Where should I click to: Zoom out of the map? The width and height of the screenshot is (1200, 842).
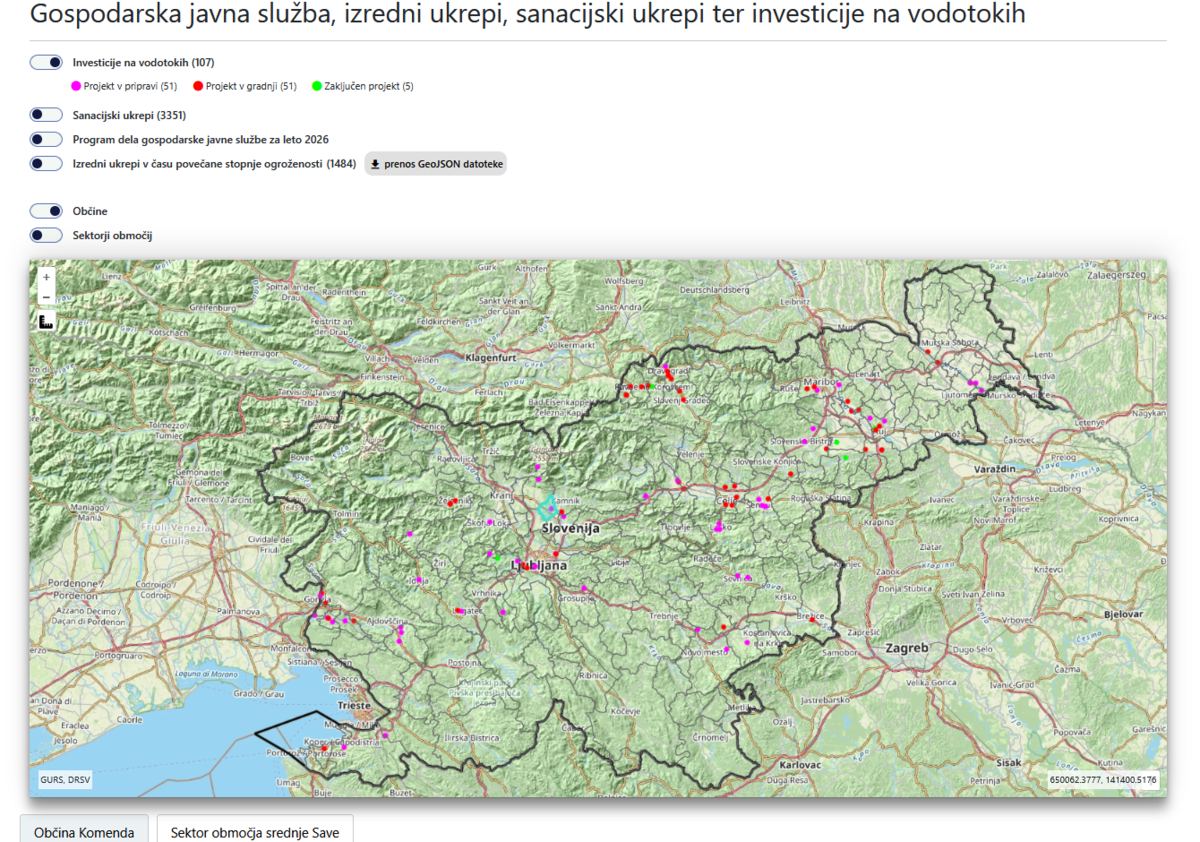coord(46,297)
